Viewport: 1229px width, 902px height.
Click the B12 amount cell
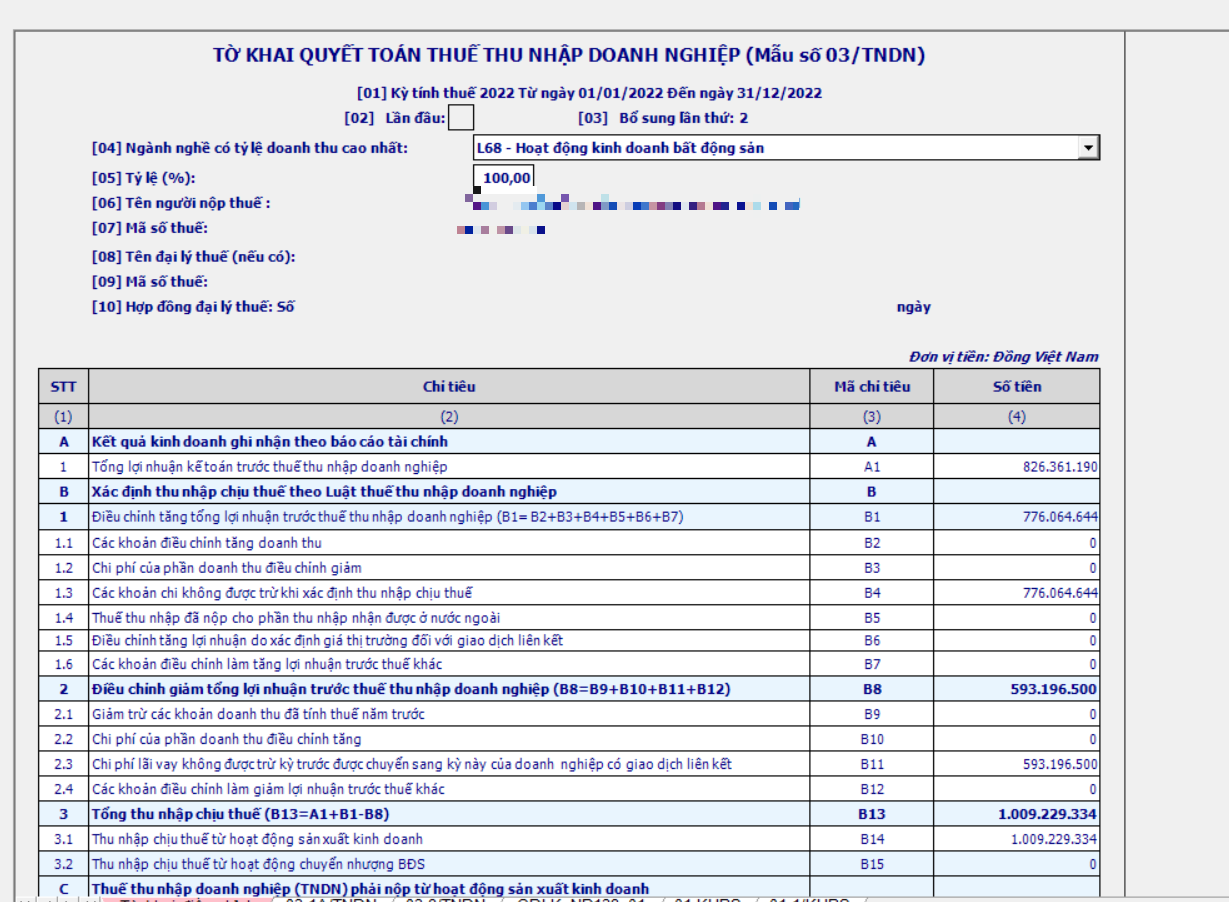[x=1016, y=789]
